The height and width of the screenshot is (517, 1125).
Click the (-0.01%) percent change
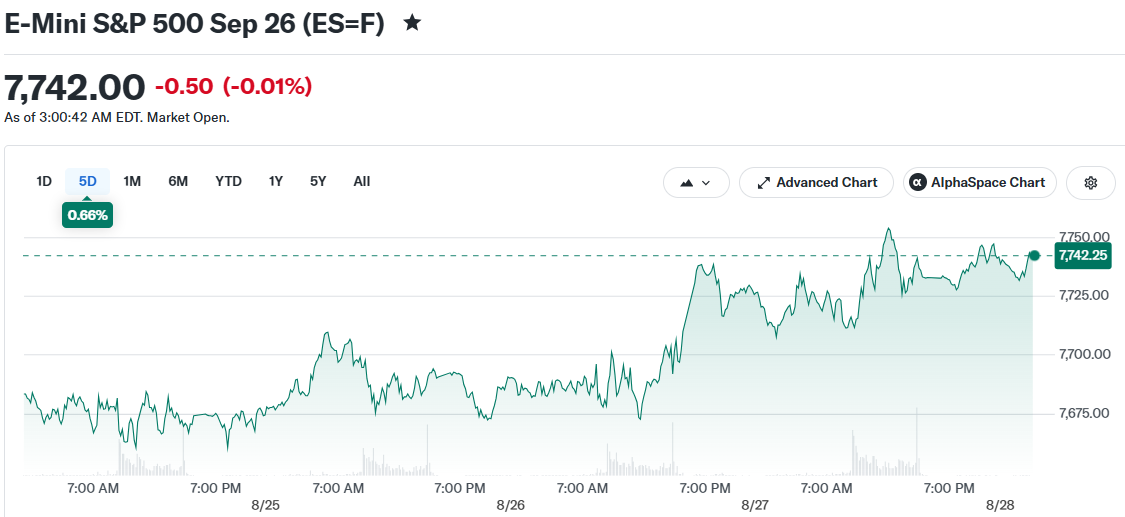pyautogui.click(x=268, y=87)
